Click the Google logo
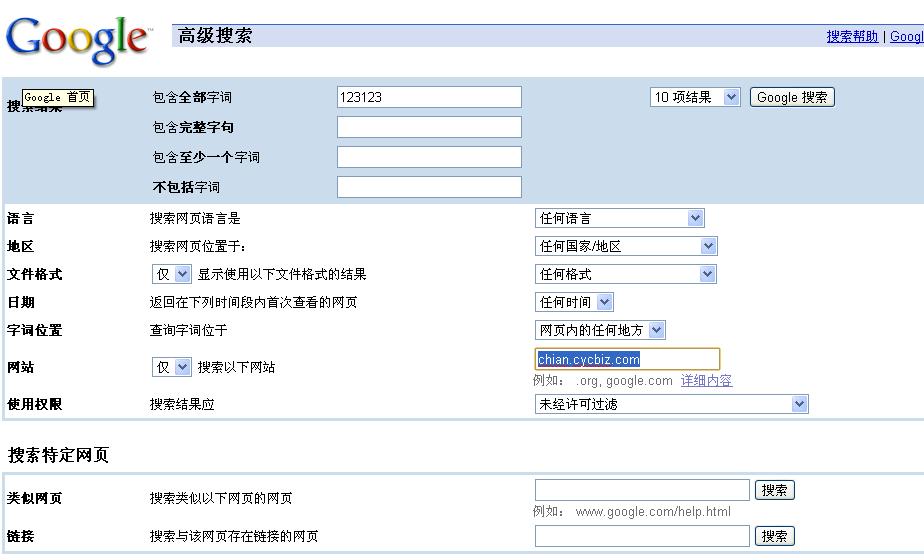The image size is (924, 560). click(78, 40)
